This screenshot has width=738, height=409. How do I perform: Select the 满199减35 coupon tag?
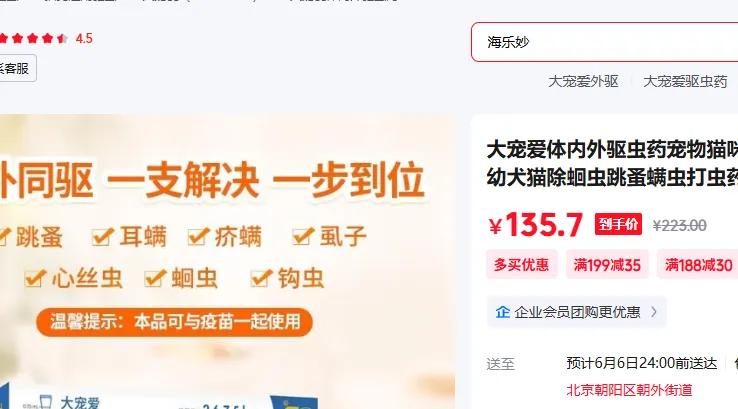(x=607, y=265)
